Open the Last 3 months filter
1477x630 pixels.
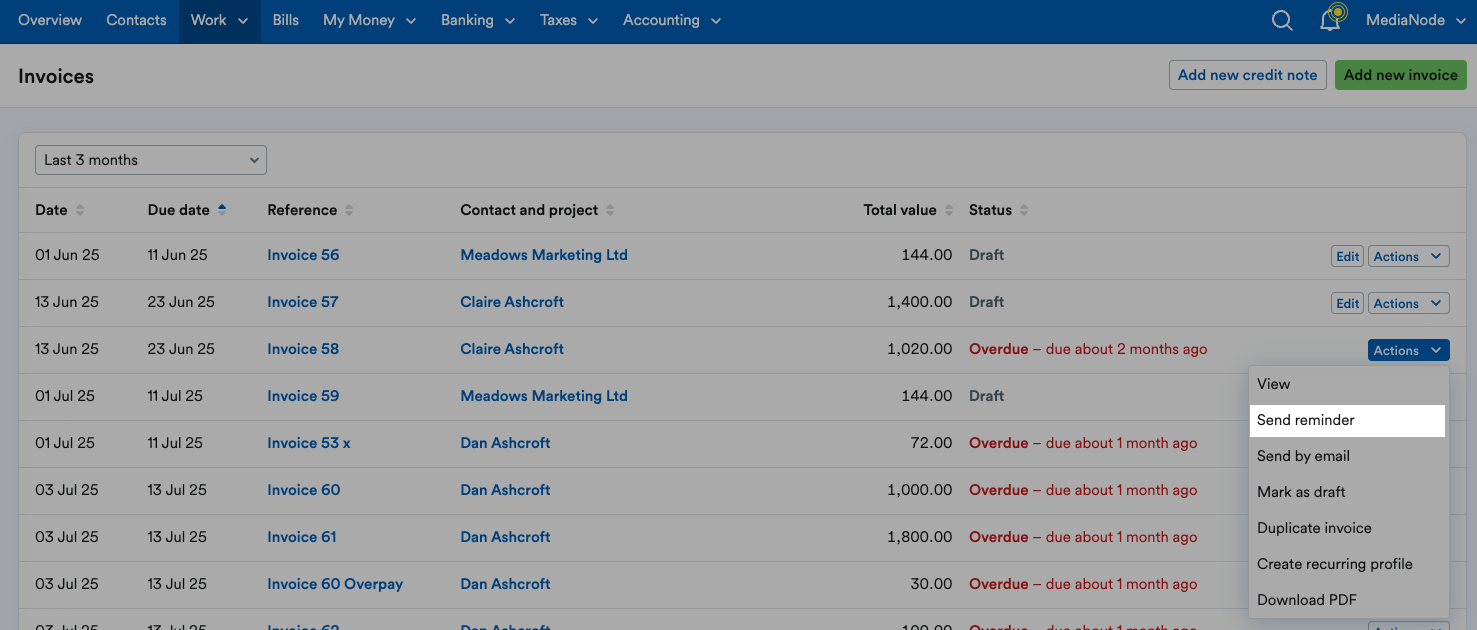click(x=151, y=160)
